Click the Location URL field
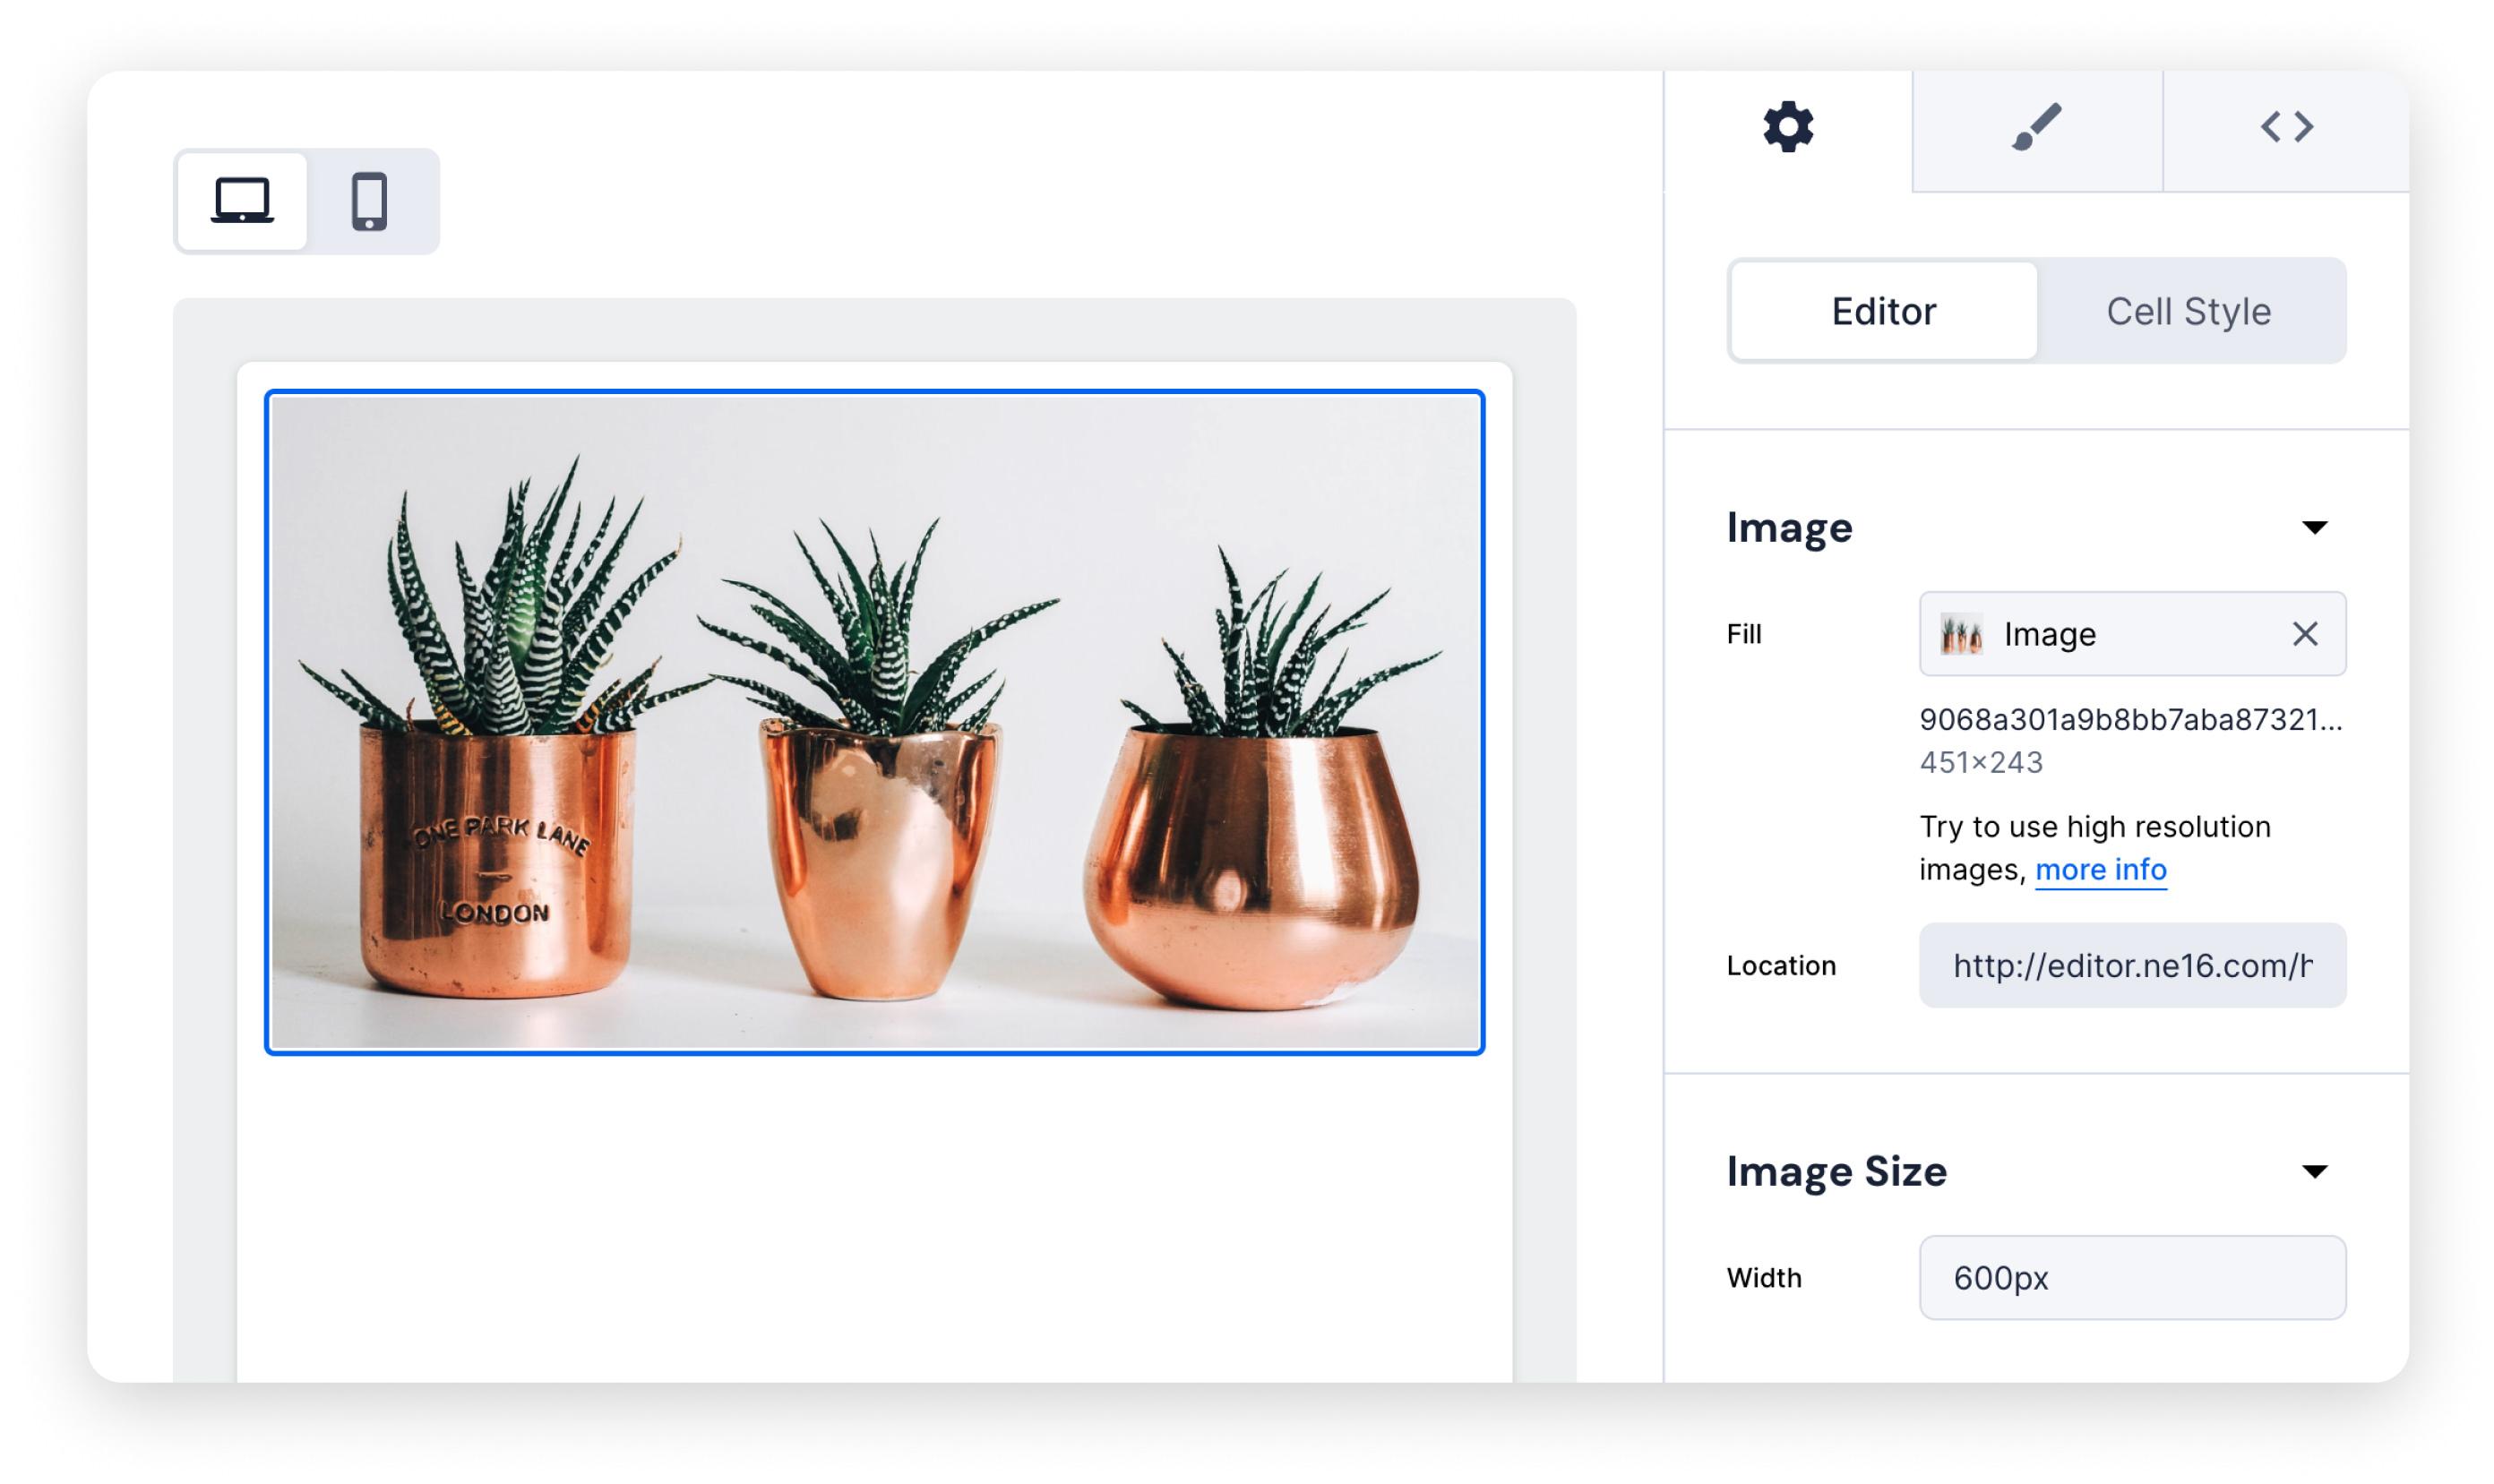The height and width of the screenshot is (1484, 2494). pos(2132,965)
